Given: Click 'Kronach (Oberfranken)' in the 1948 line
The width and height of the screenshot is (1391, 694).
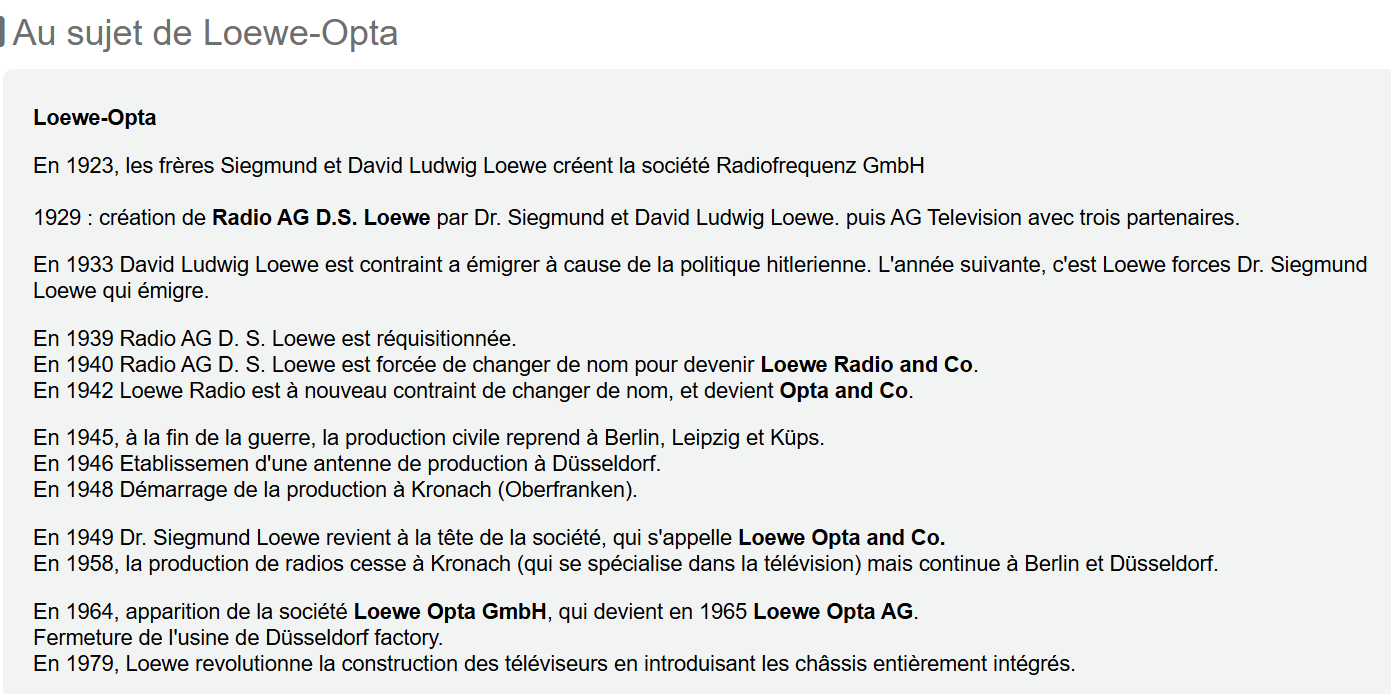Looking at the screenshot, I should [x=525, y=491].
